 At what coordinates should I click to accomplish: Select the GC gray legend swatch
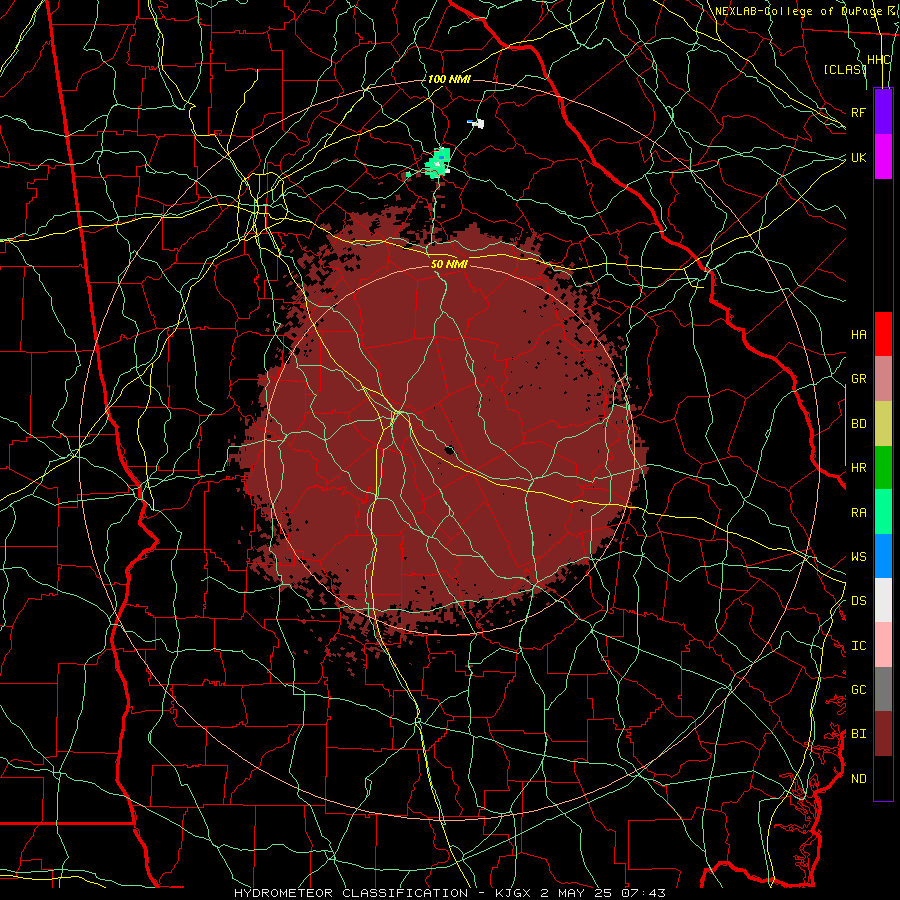pos(883,689)
